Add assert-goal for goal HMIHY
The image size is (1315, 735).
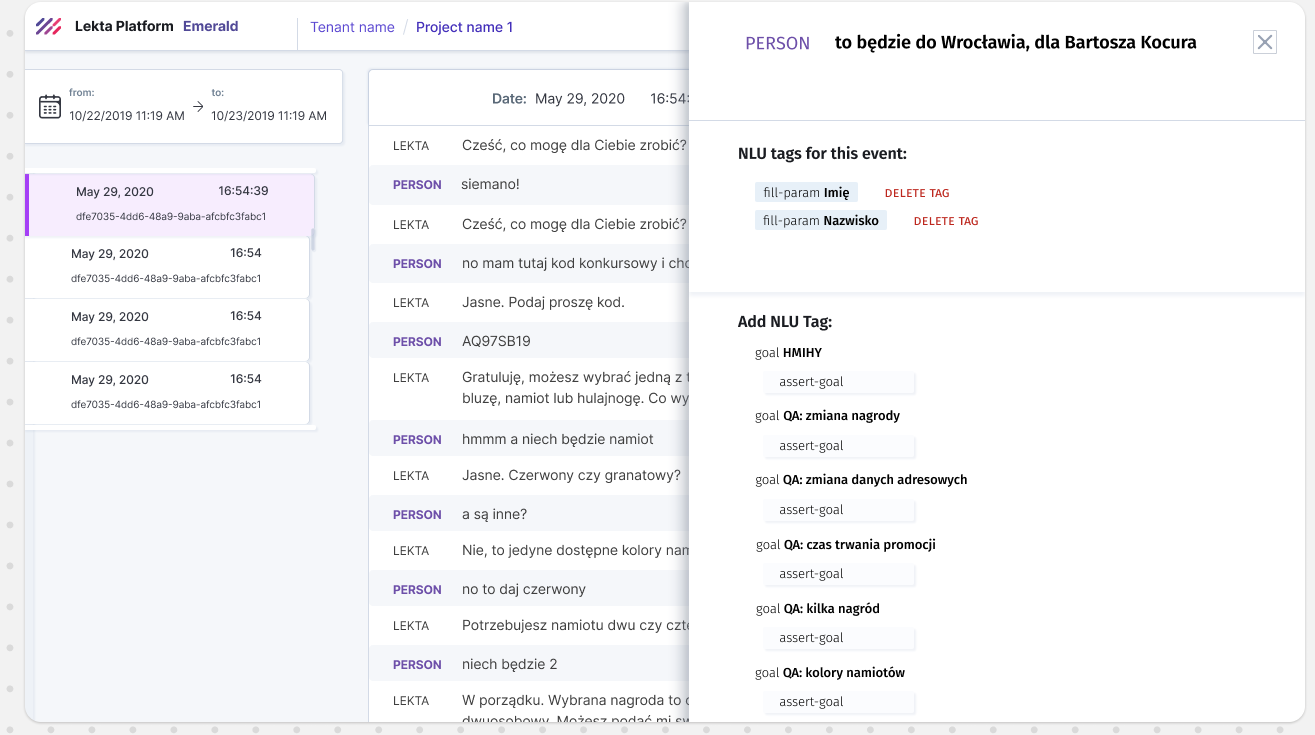pos(840,382)
